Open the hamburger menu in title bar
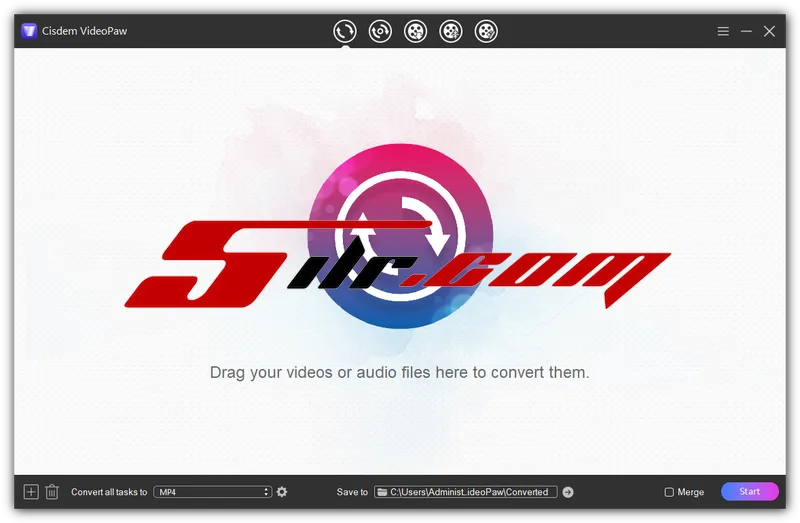800x523 pixels. [x=723, y=31]
